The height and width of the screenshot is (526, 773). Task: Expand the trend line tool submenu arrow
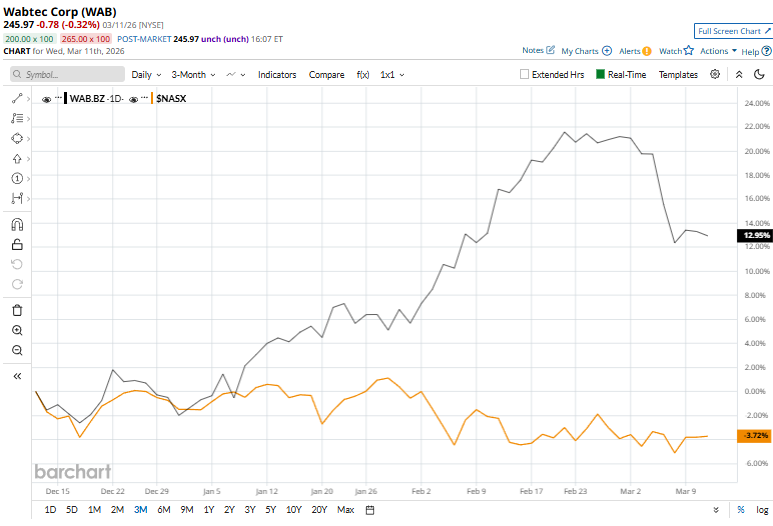(28, 99)
